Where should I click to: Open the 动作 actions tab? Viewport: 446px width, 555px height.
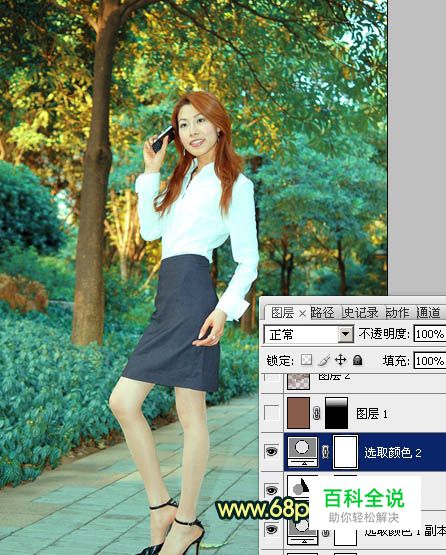(397, 313)
